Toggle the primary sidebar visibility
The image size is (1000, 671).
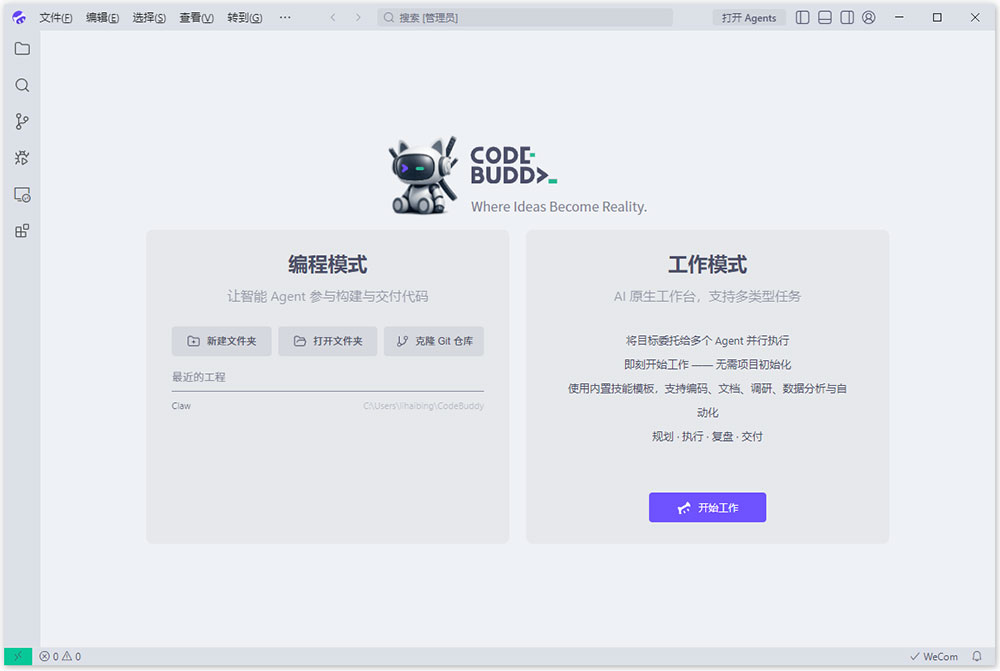pyautogui.click(x=801, y=17)
